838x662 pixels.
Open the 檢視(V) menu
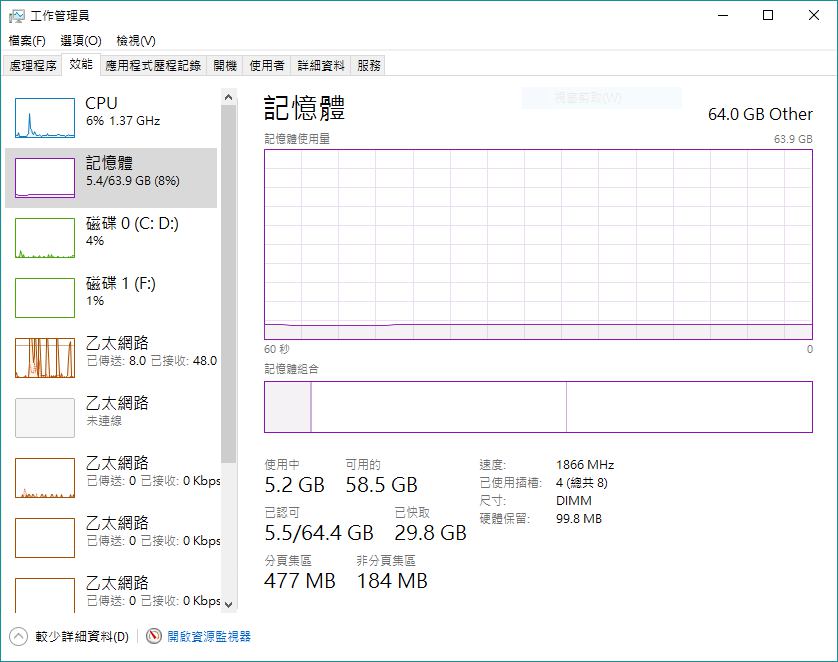point(136,41)
